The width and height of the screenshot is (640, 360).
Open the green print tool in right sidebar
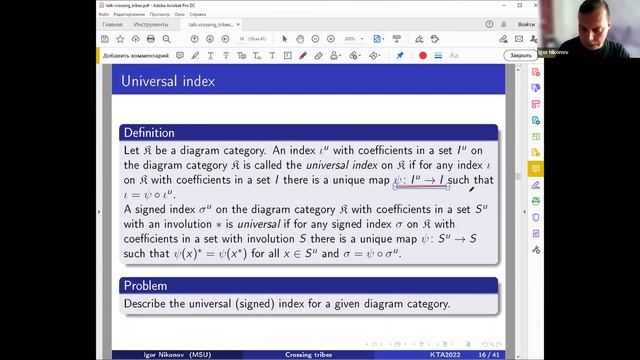coord(536,201)
